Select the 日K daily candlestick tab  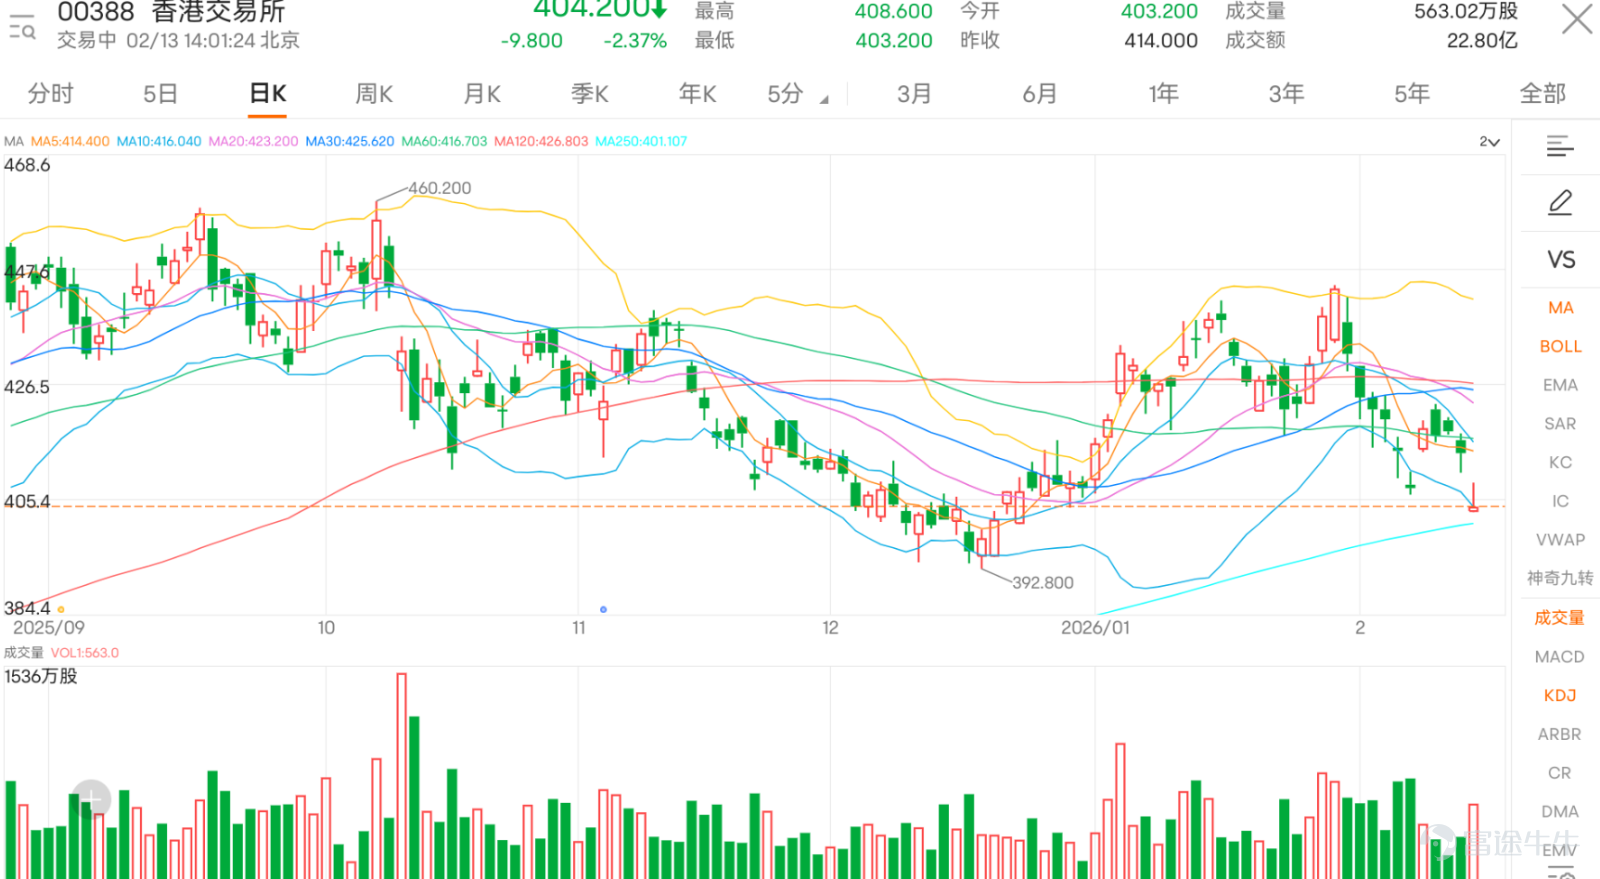point(268,94)
